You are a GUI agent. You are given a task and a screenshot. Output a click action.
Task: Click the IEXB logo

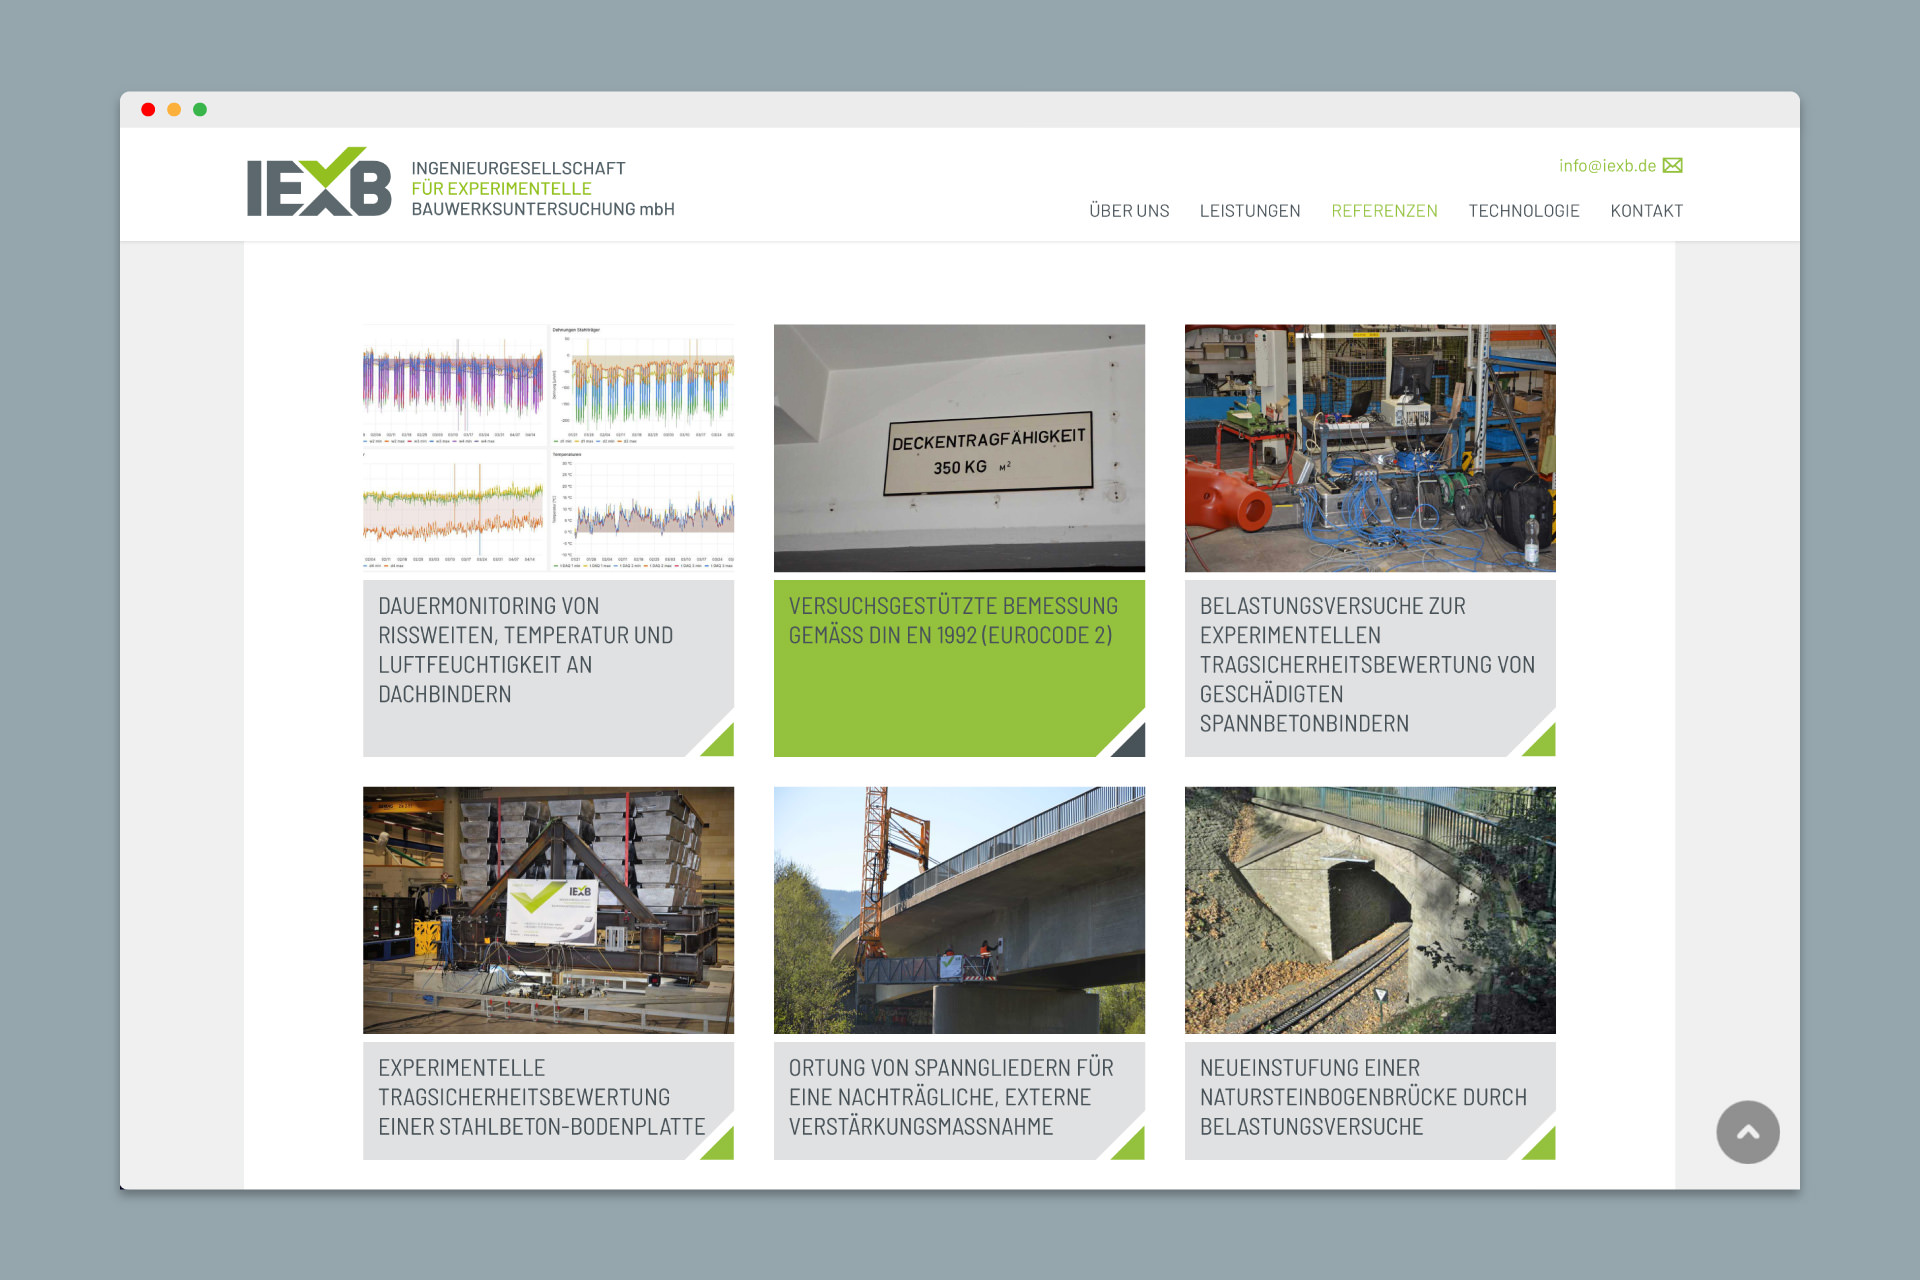click(x=319, y=183)
